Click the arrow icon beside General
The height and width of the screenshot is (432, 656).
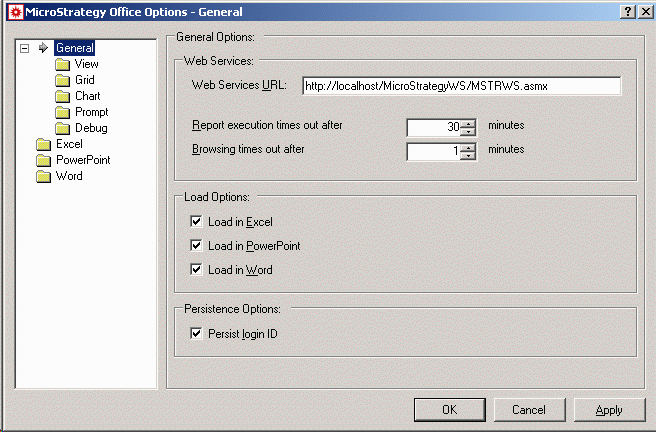click(44, 48)
